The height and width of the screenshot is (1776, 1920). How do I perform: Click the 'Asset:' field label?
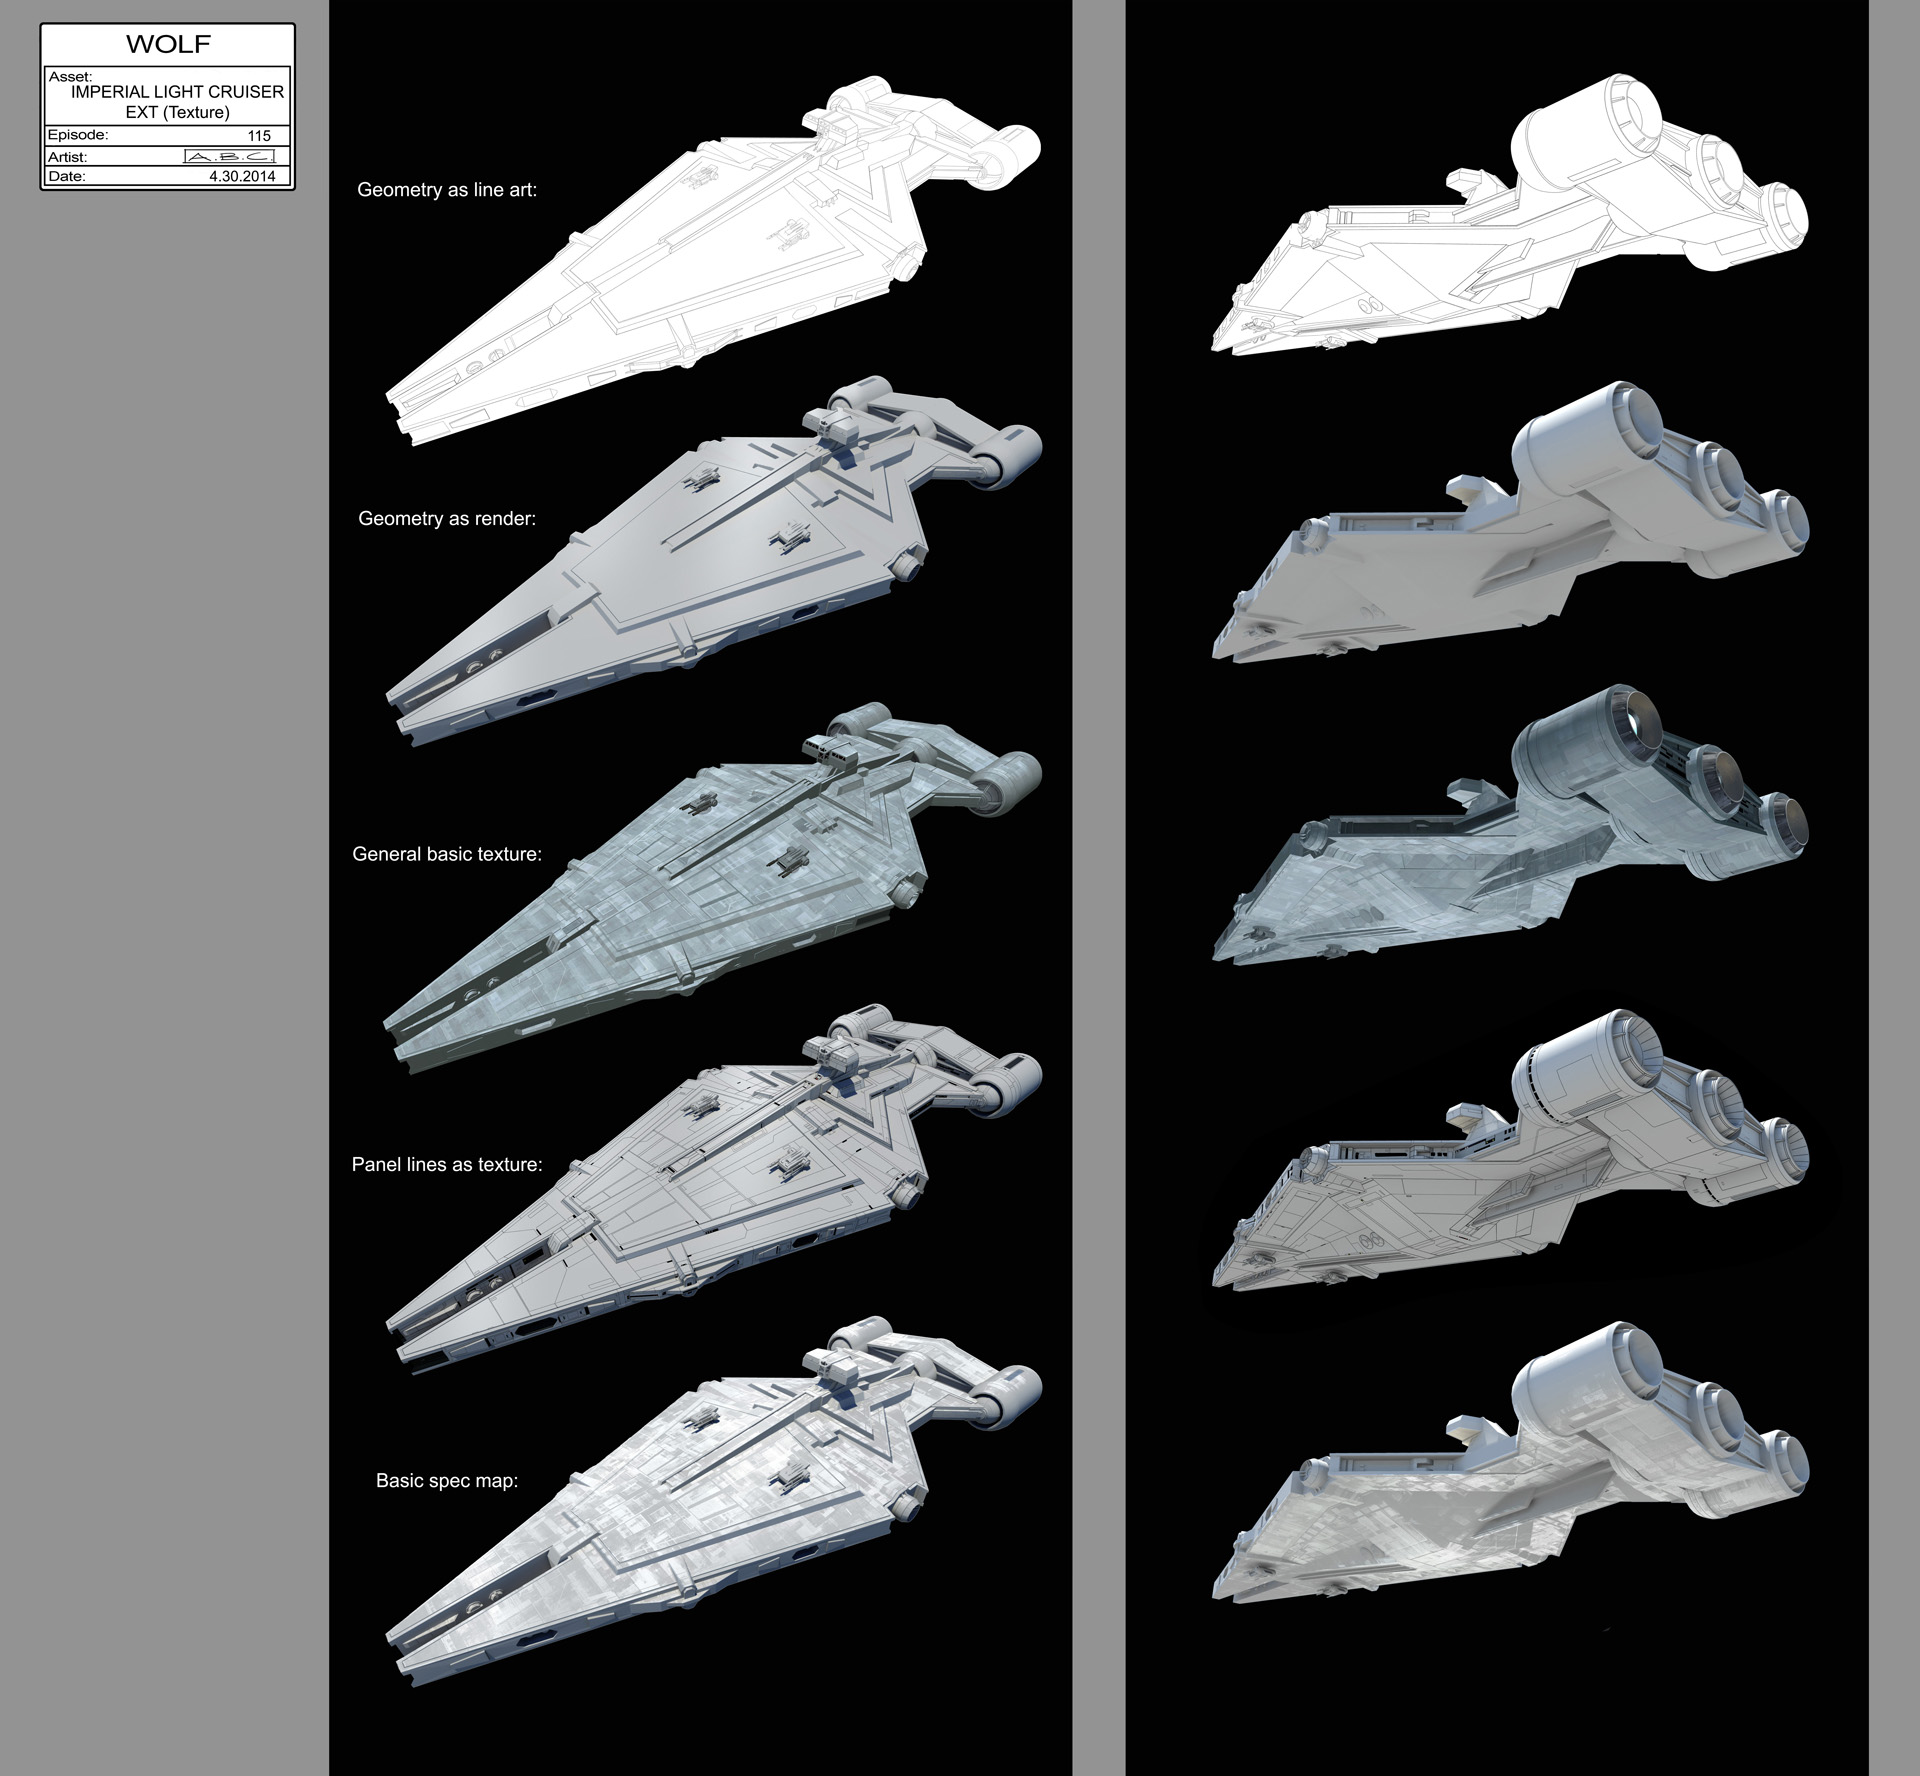(70, 76)
